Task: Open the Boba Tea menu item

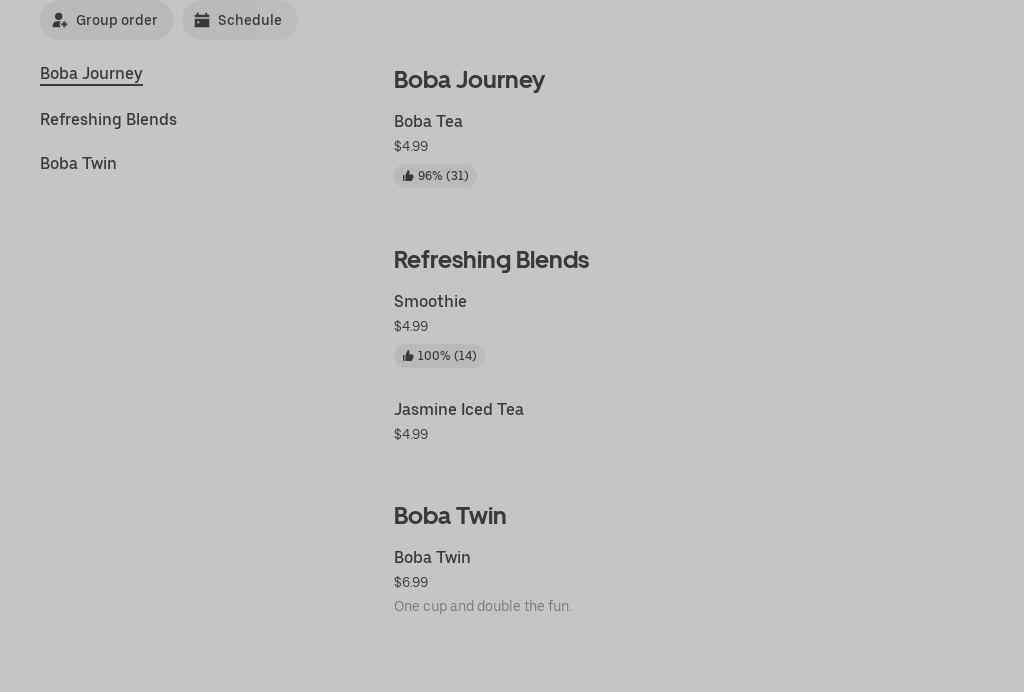Action: tap(428, 121)
